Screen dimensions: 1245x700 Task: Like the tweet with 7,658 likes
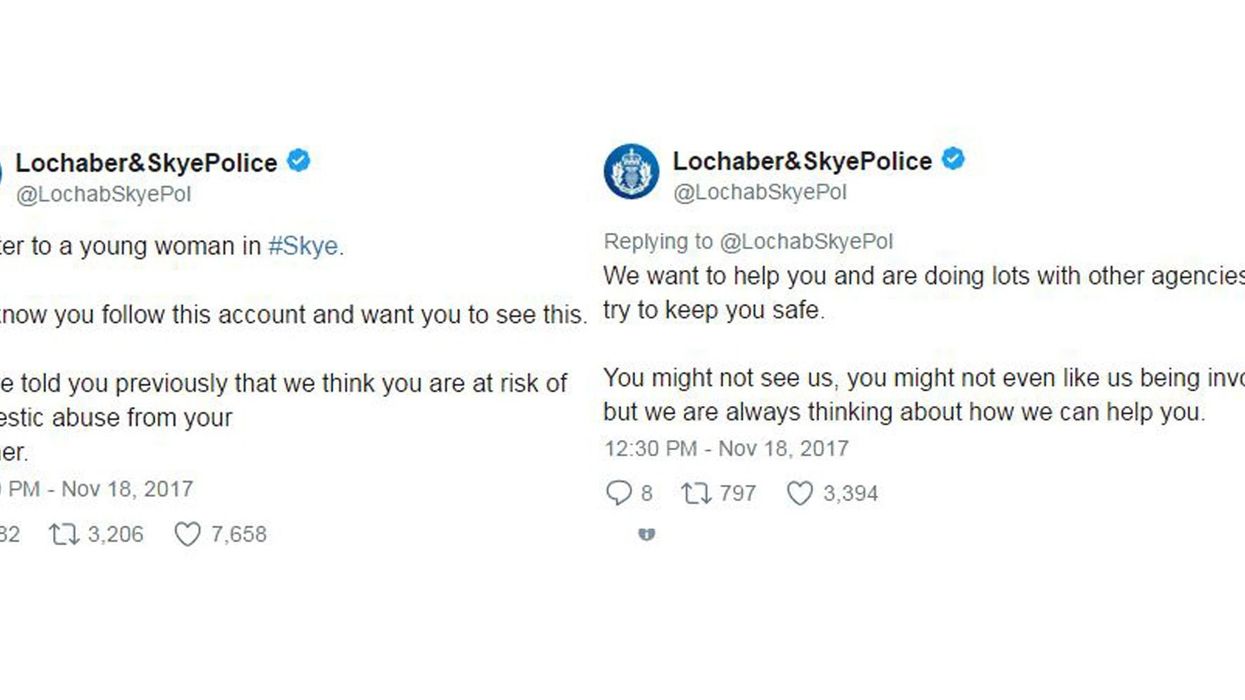[x=187, y=534]
